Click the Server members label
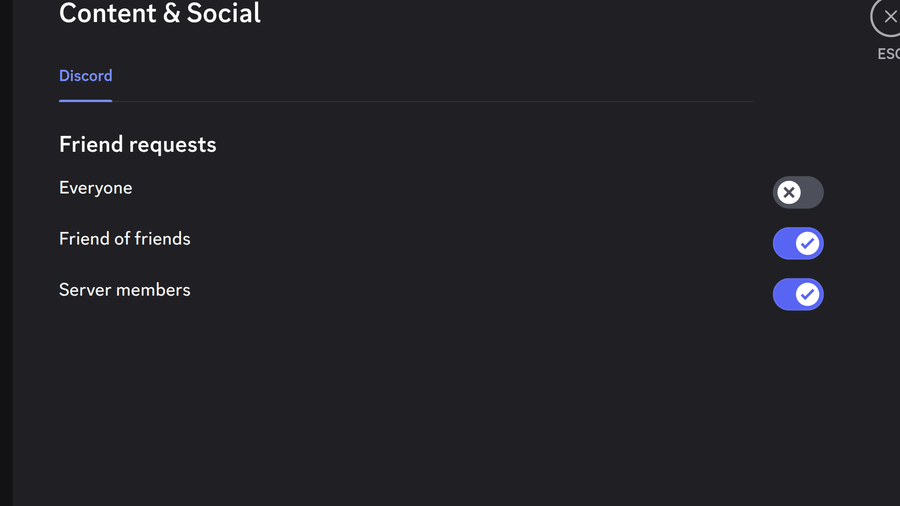 [125, 290]
